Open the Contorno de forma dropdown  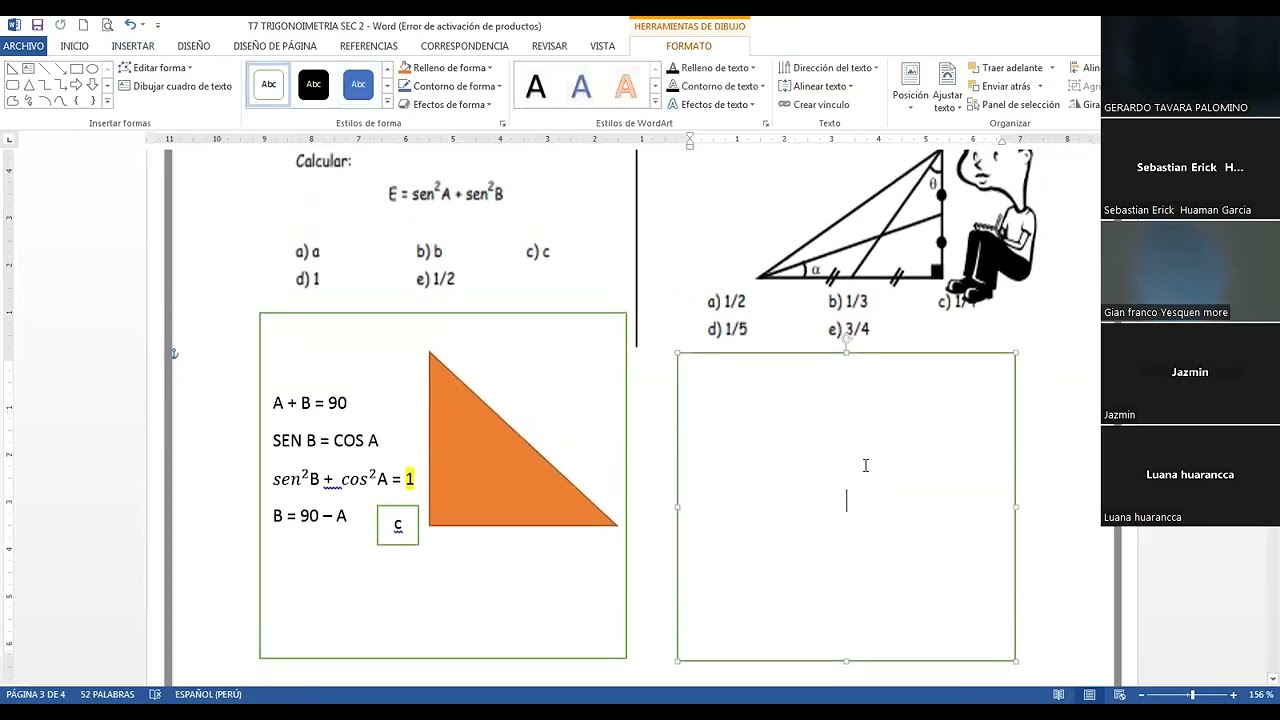pos(450,86)
